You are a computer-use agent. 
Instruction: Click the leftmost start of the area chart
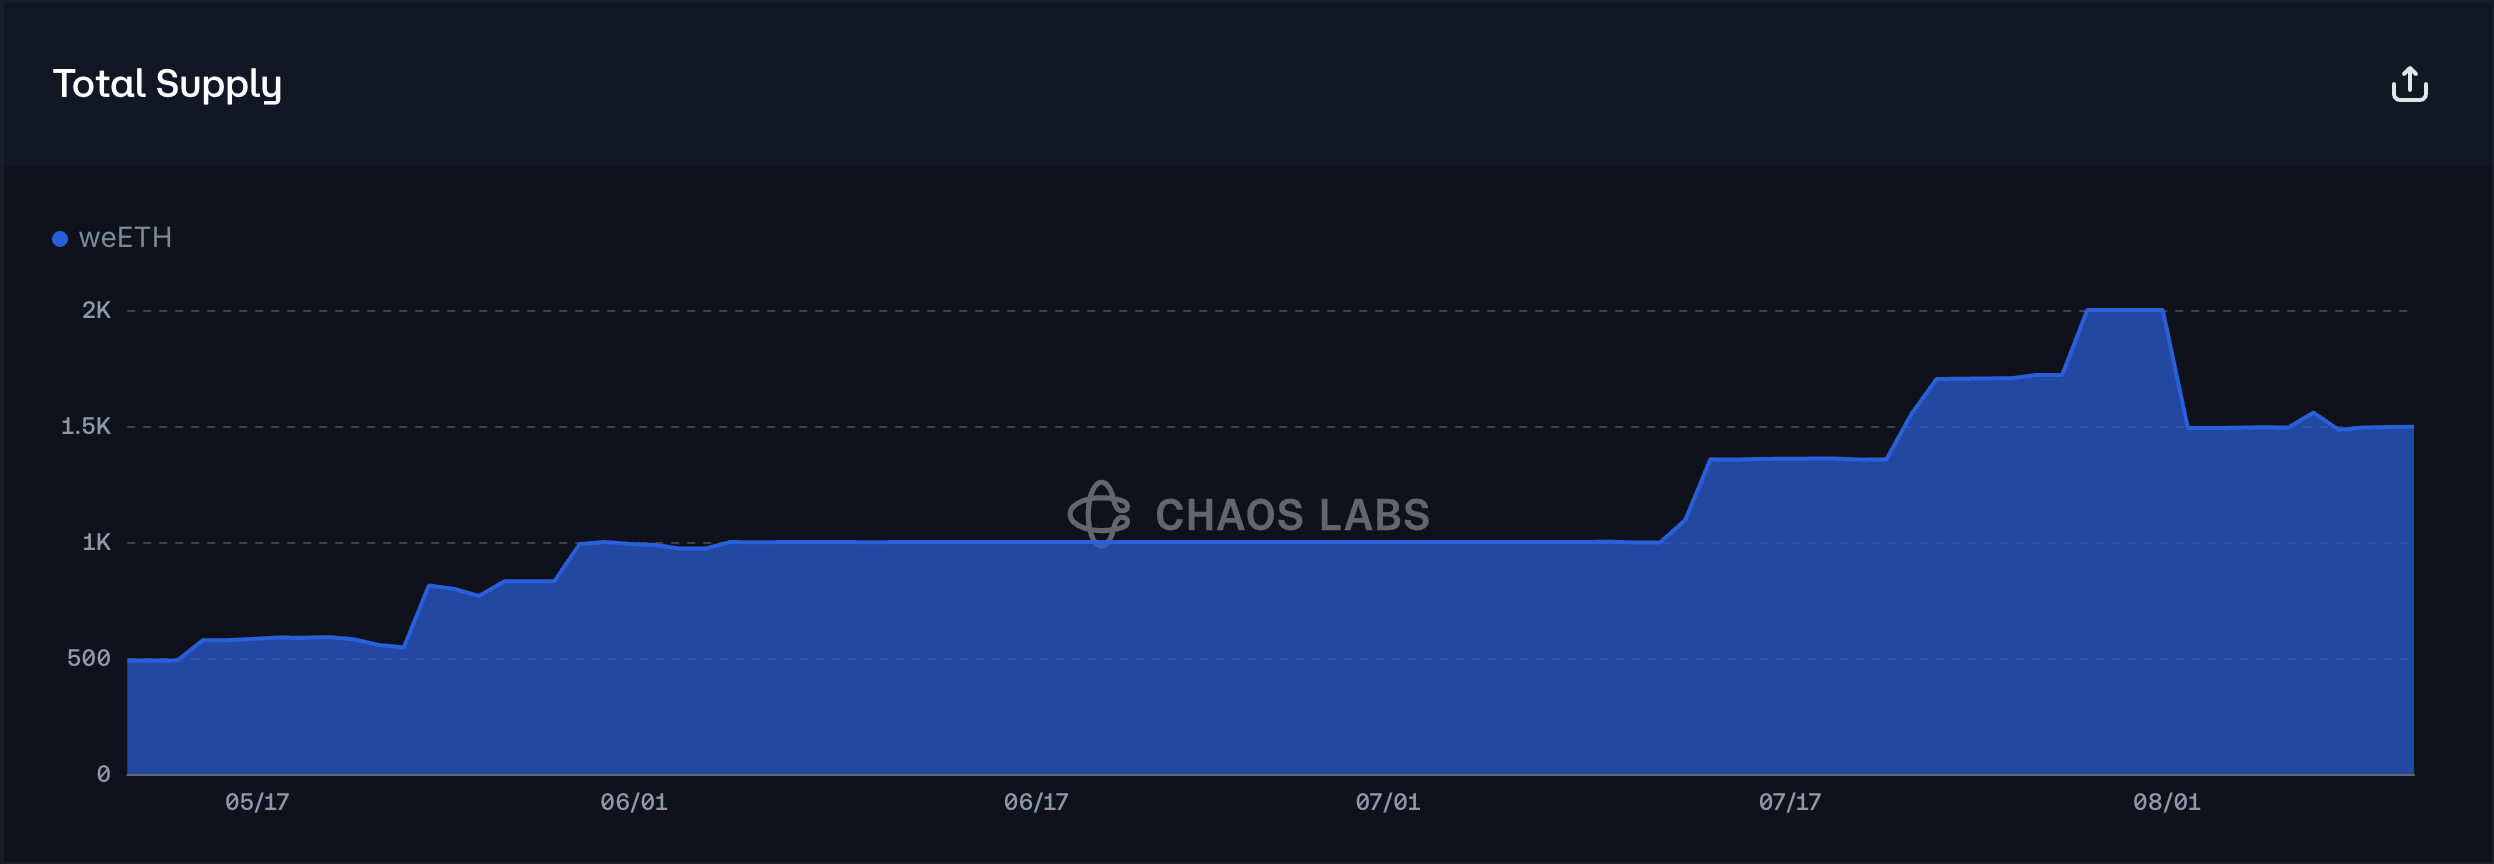point(130,660)
